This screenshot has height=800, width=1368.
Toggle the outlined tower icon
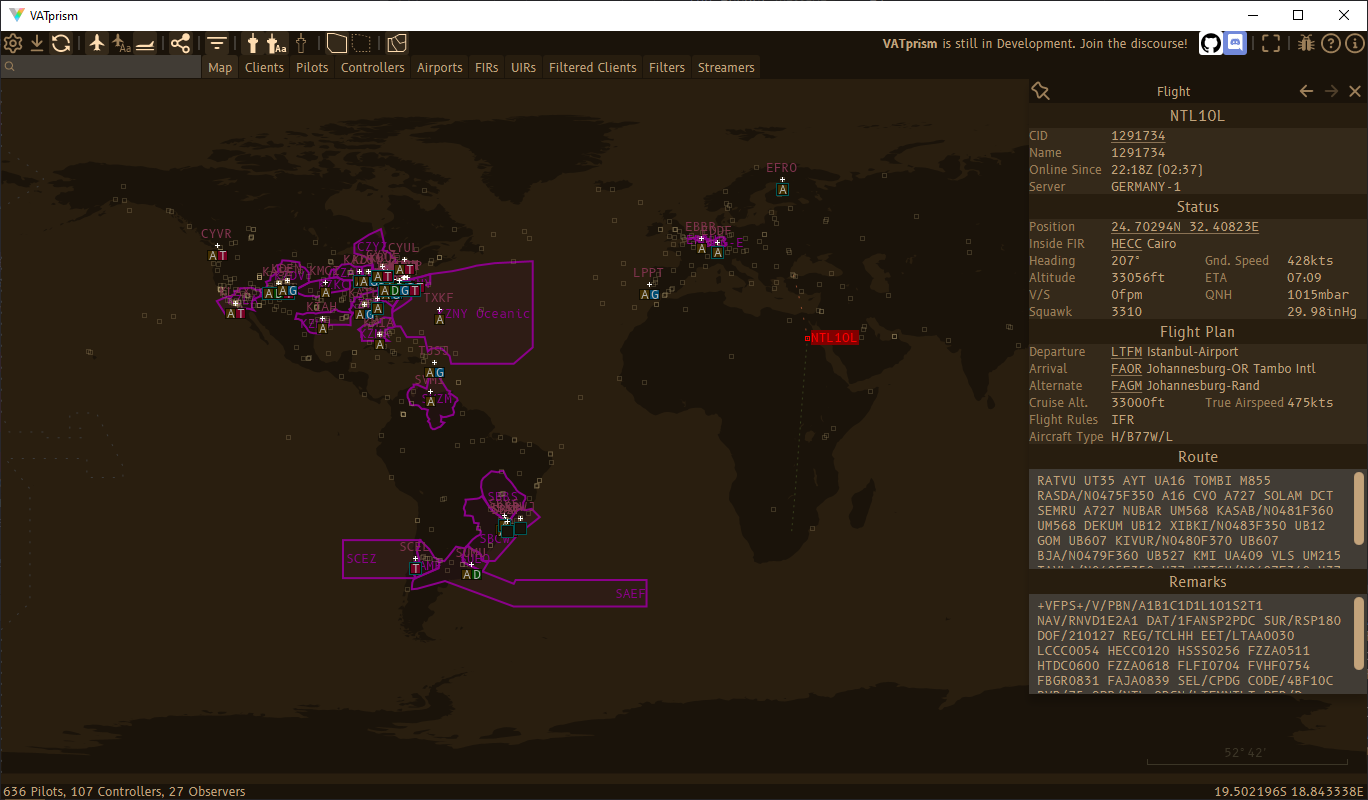pos(300,43)
